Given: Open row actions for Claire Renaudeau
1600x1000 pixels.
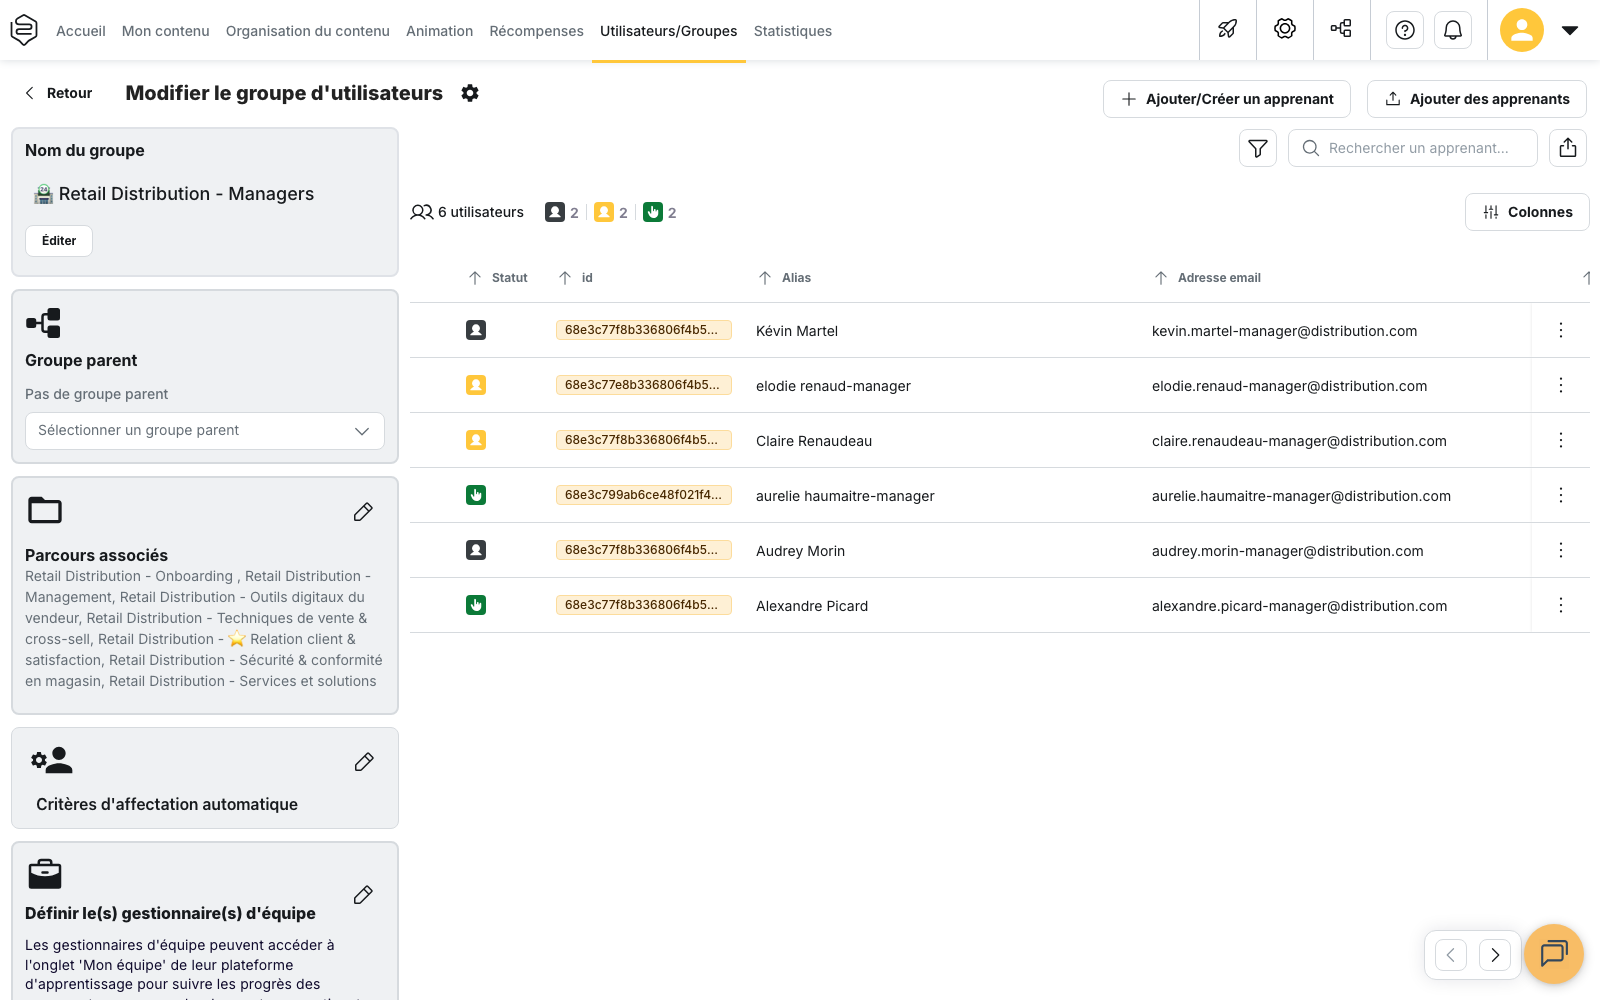Looking at the screenshot, I should coord(1561,440).
